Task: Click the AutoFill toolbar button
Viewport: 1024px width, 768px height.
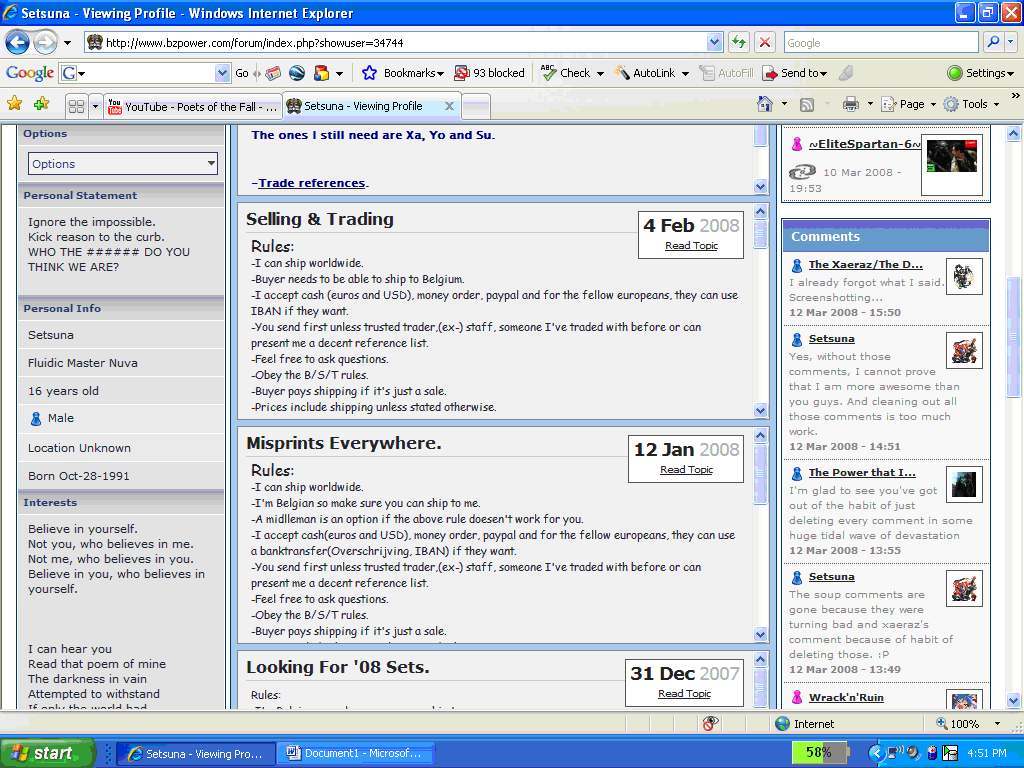Action: [x=726, y=73]
